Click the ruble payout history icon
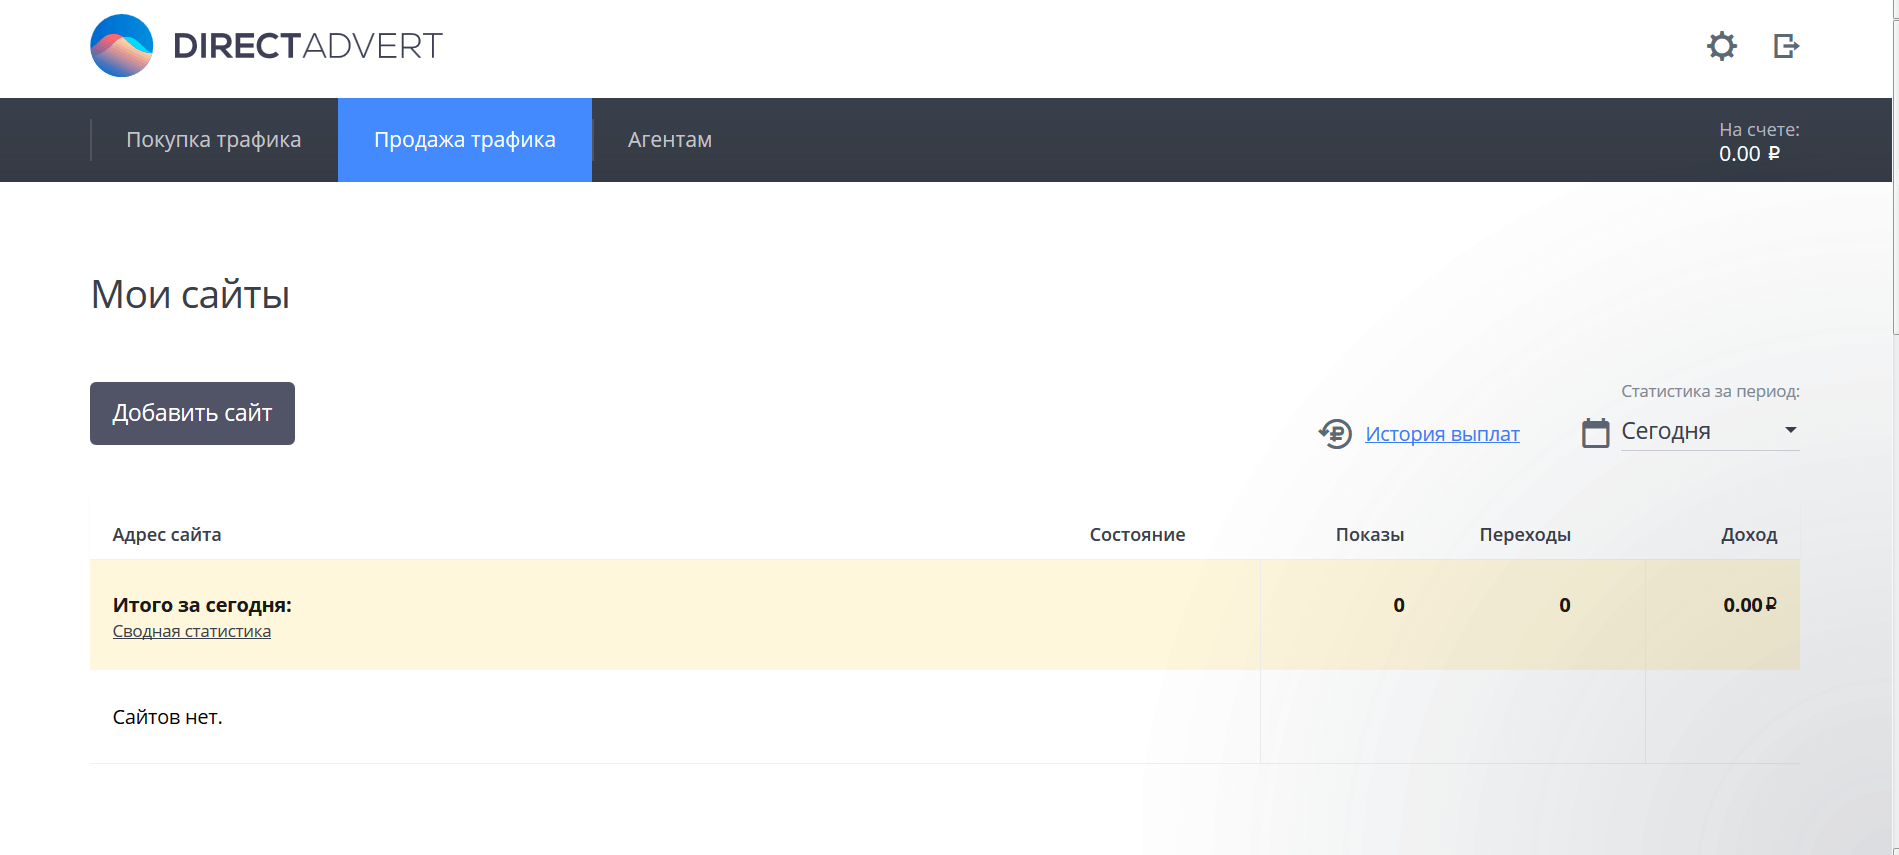 pyautogui.click(x=1335, y=434)
